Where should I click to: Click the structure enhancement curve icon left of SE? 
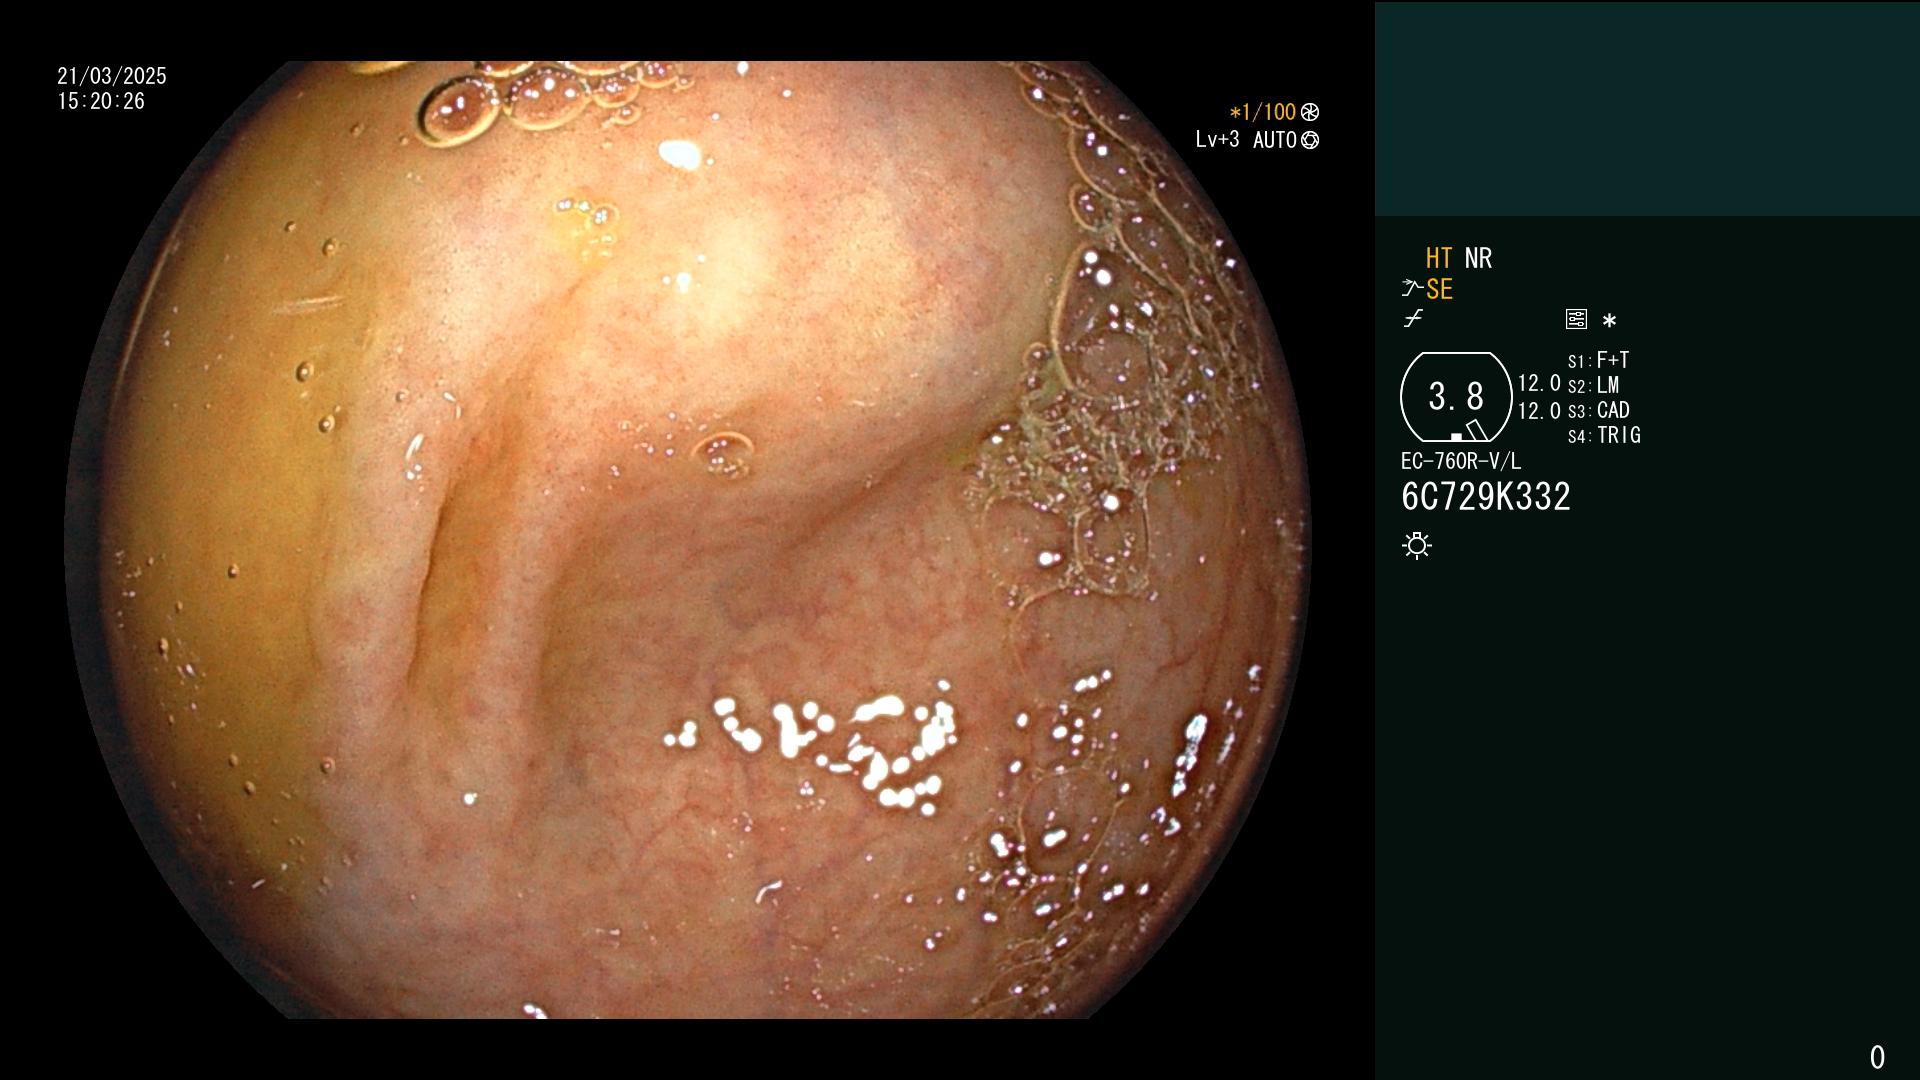[1412, 289]
